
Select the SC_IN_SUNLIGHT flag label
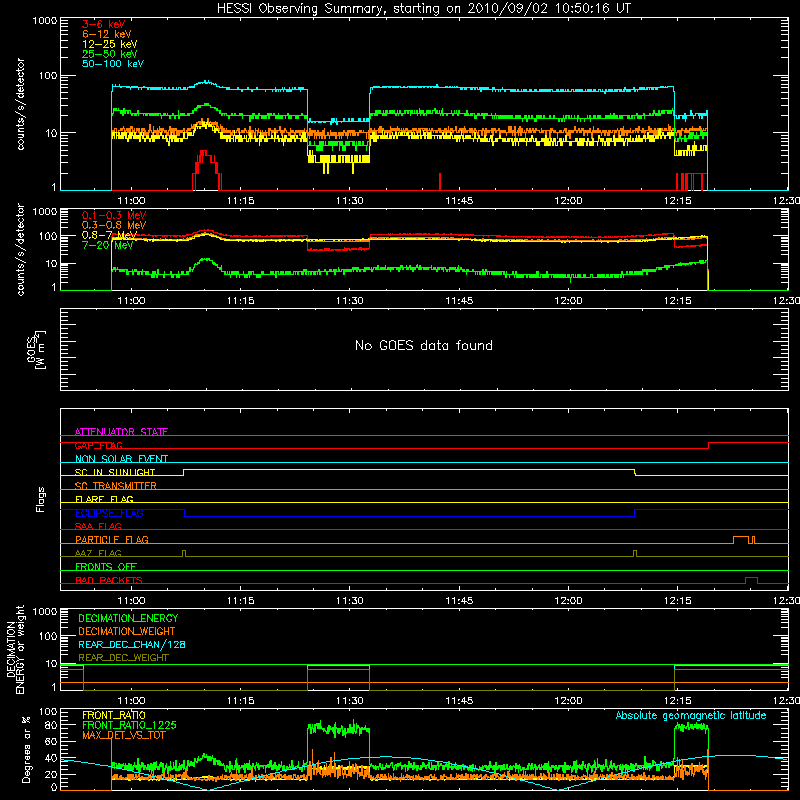pos(114,472)
